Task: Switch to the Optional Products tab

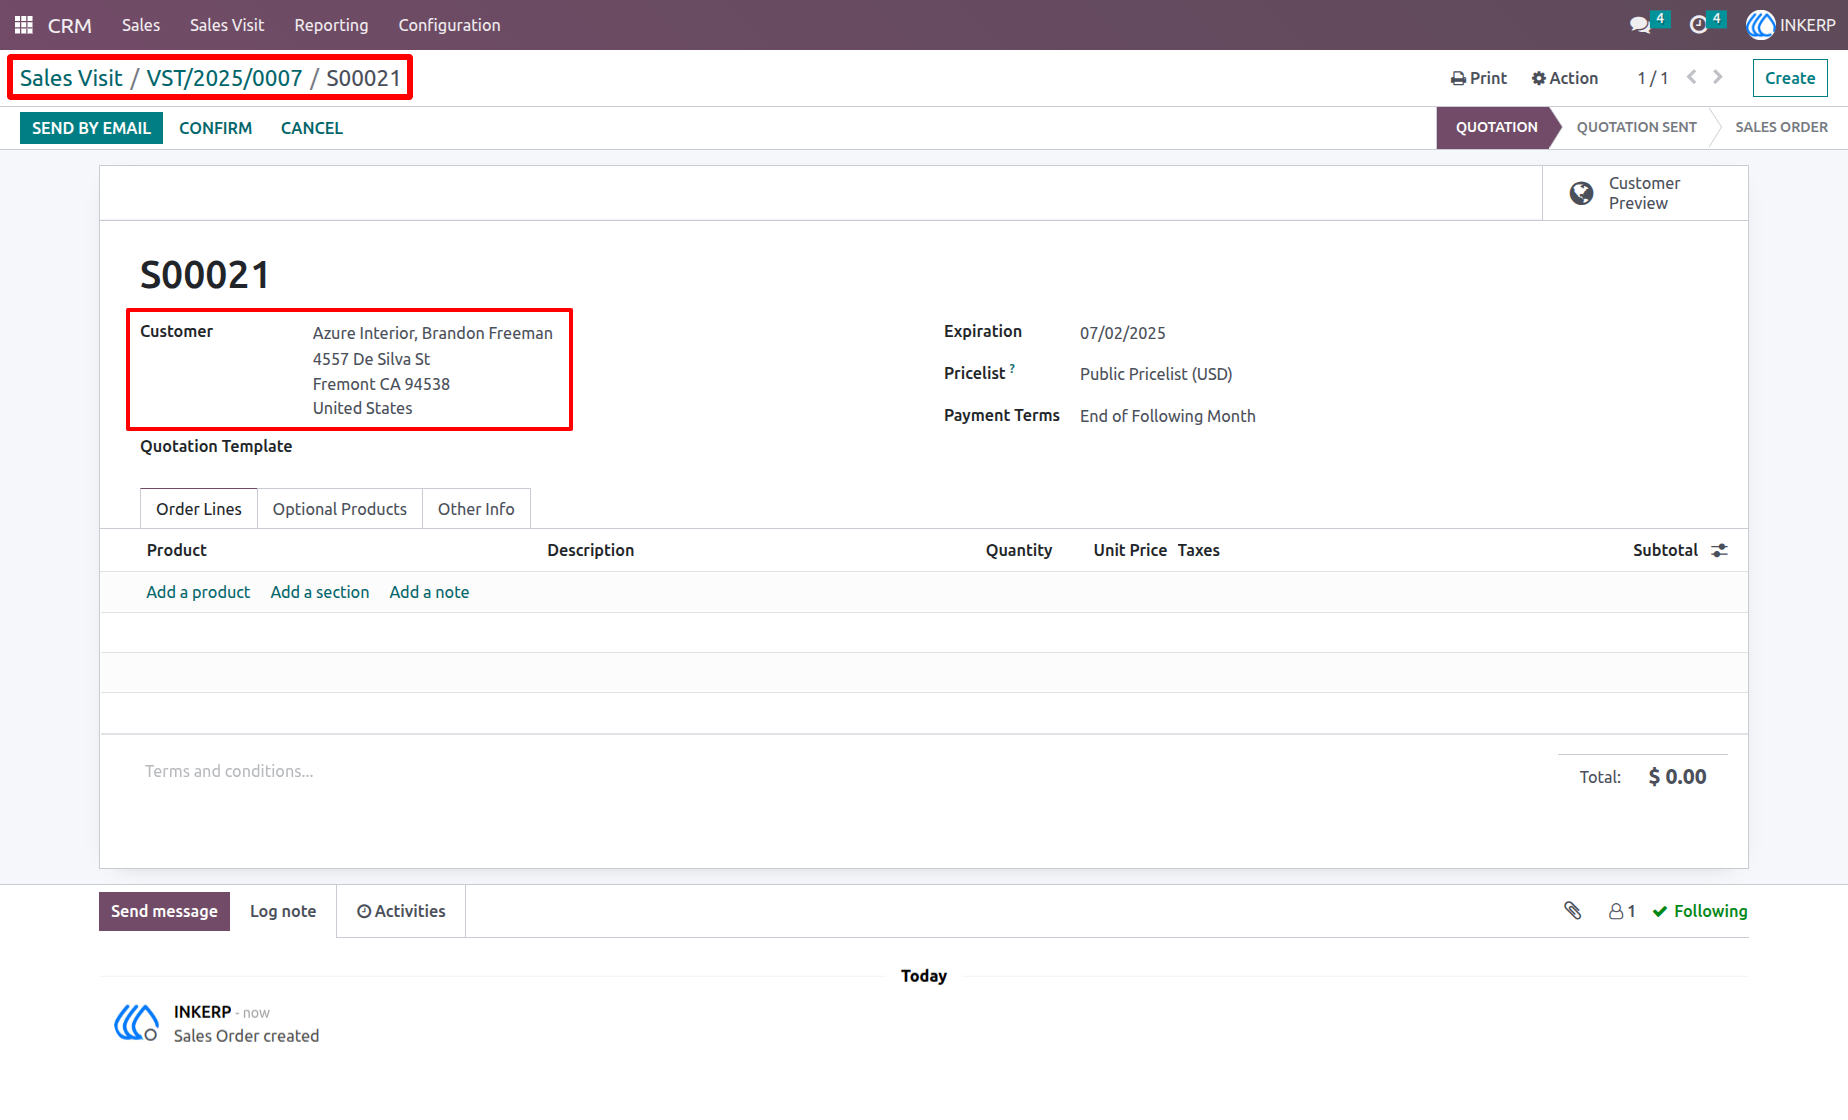Action: (340, 509)
